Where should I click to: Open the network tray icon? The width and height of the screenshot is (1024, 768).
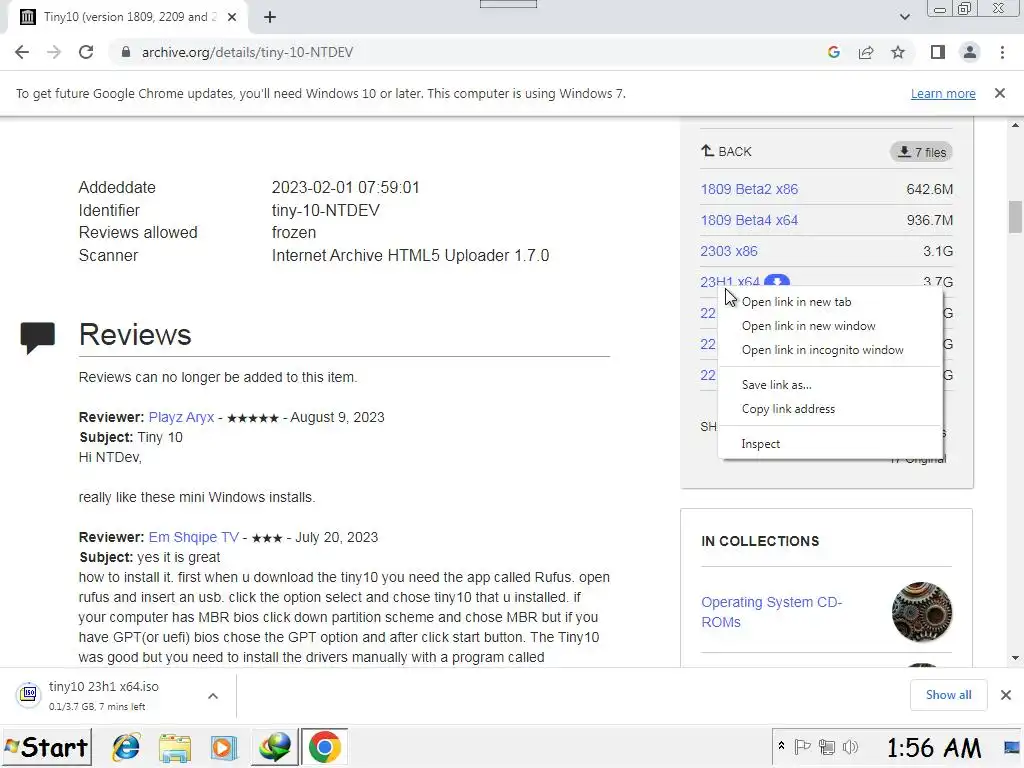[827, 747]
